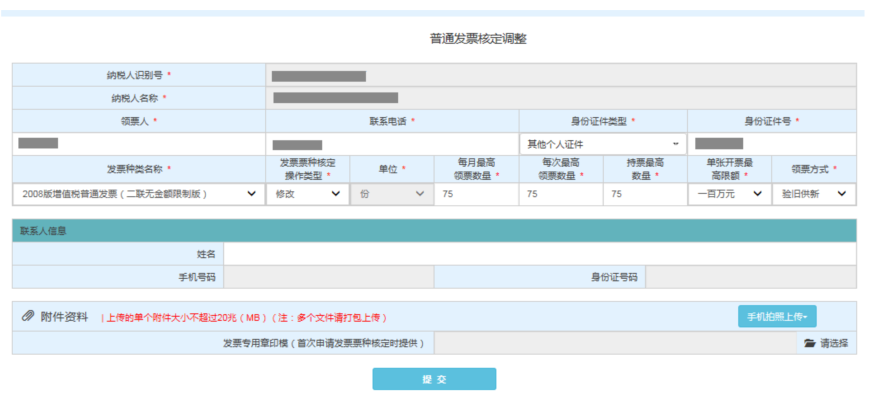The width and height of the screenshot is (871, 414).
Task: Click the 身份证号码 field in contact section
Action: tap(750, 277)
